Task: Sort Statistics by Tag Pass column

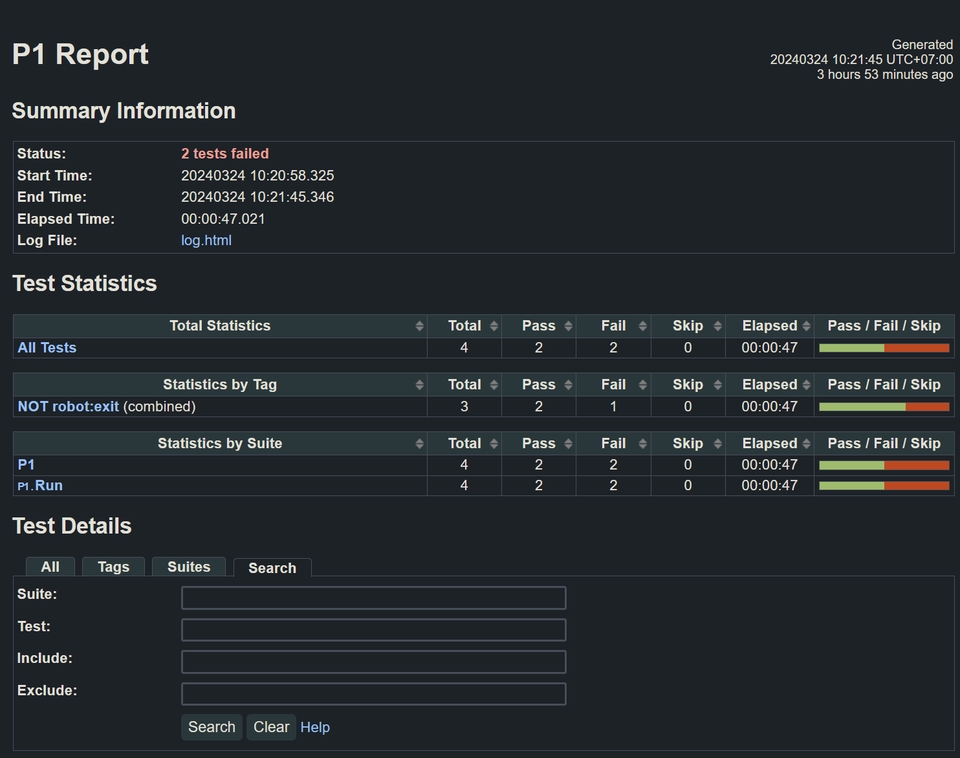Action: (539, 385)
